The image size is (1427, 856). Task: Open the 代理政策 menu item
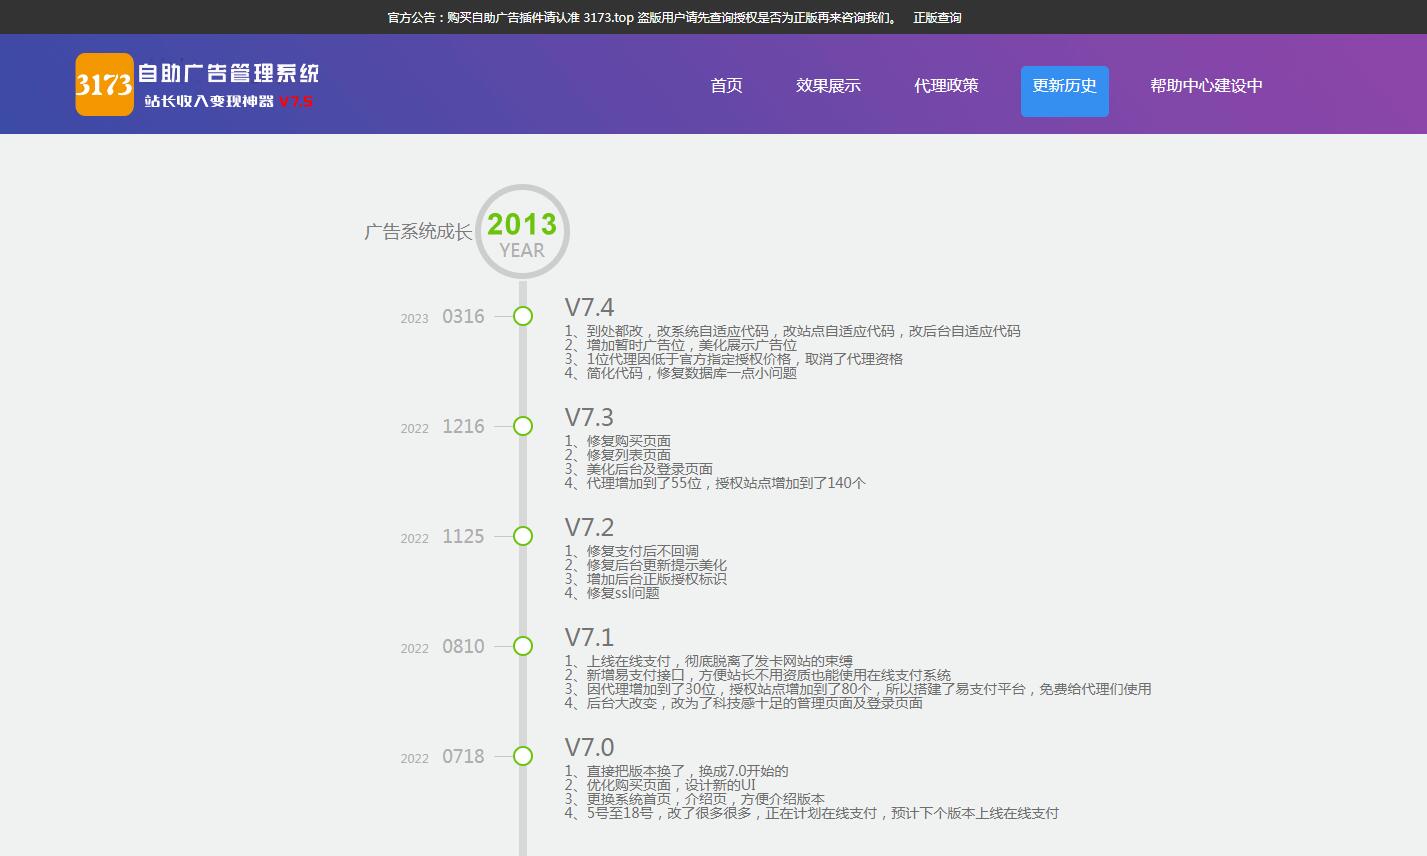pos(946,86)
